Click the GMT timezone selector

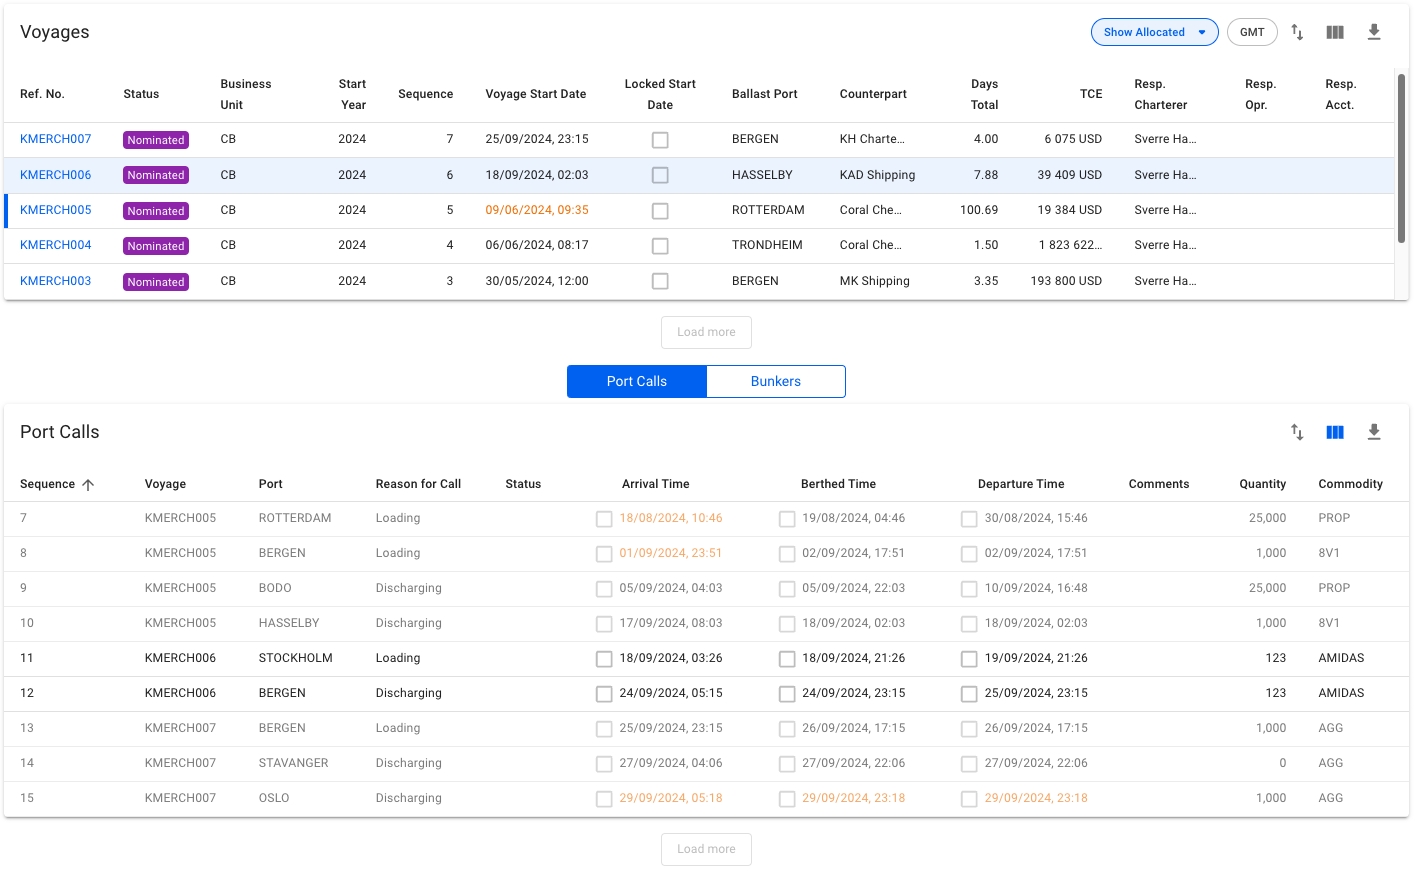[x=1252, y=32]
